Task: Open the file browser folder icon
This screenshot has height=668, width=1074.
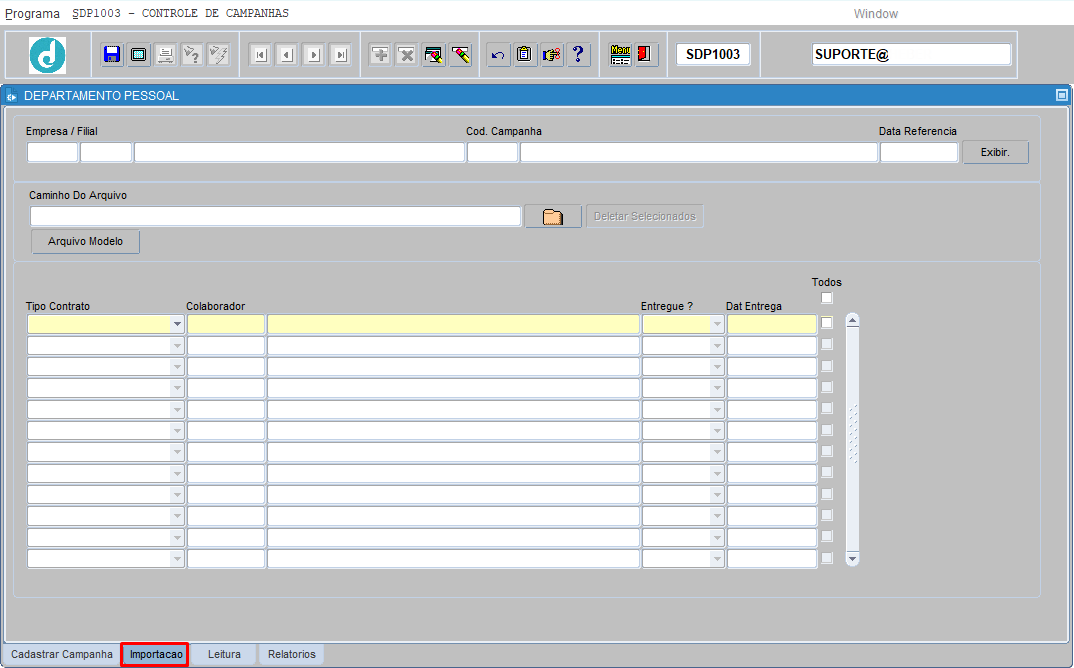Action: click(x=553, y=217)
